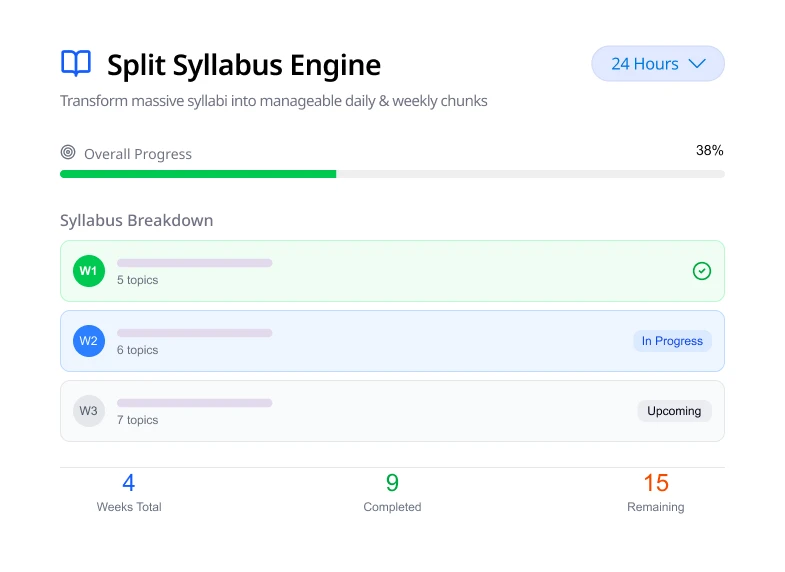This screenshot has width=785, height=572.
Task: Select the Week 3 row with 7 topics
Action: 392,411
